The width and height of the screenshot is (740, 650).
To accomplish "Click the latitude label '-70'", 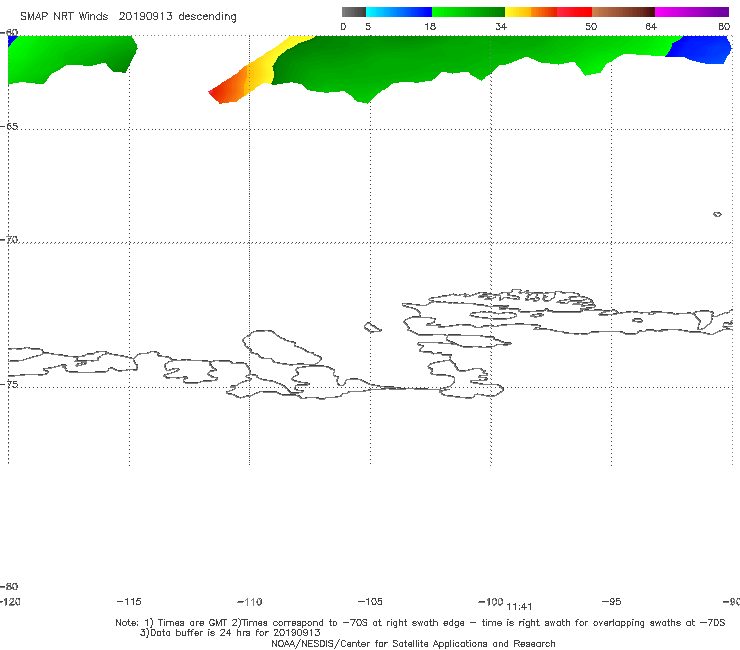I will pyautogui.click(x=9, y=240).
